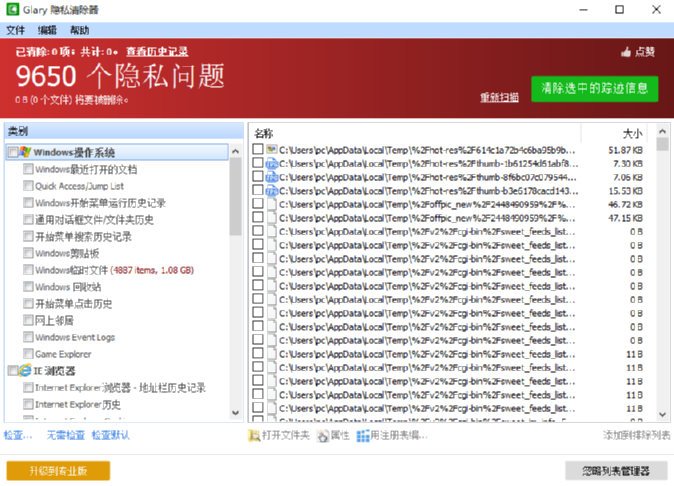
Task: Click the 类别 panel header
Action: click(x=124, y=131)
